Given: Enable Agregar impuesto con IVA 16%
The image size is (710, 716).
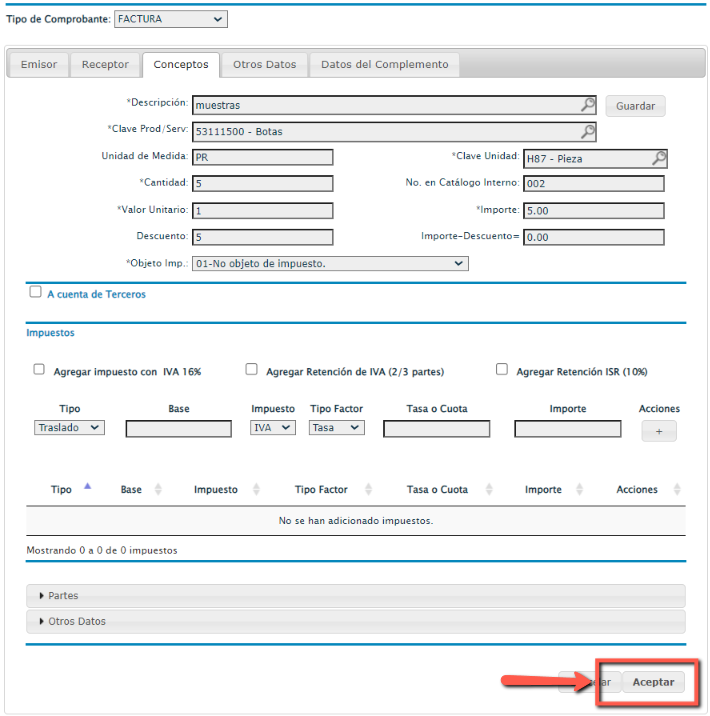Looking at the screenshot, I should 39,369.
